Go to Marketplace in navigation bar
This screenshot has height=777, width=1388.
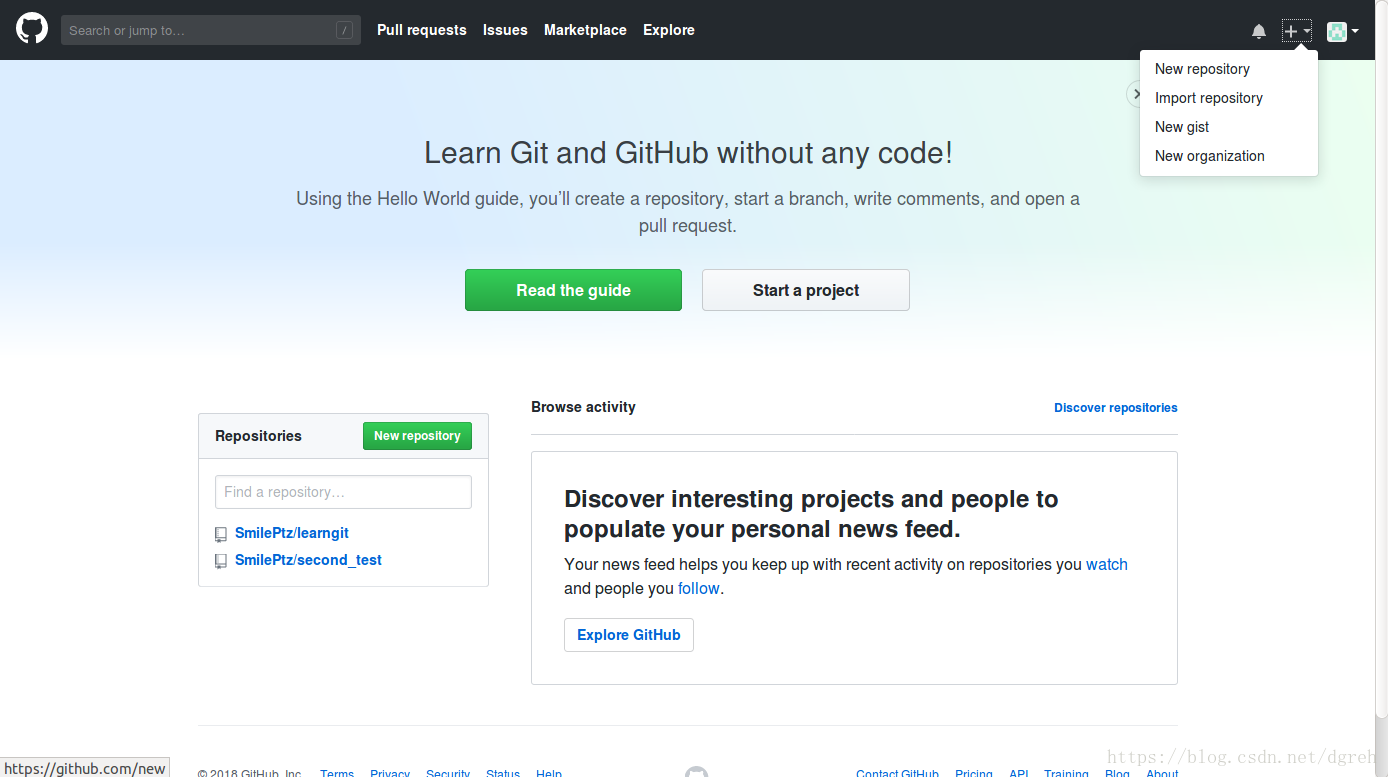click(585, 30)
